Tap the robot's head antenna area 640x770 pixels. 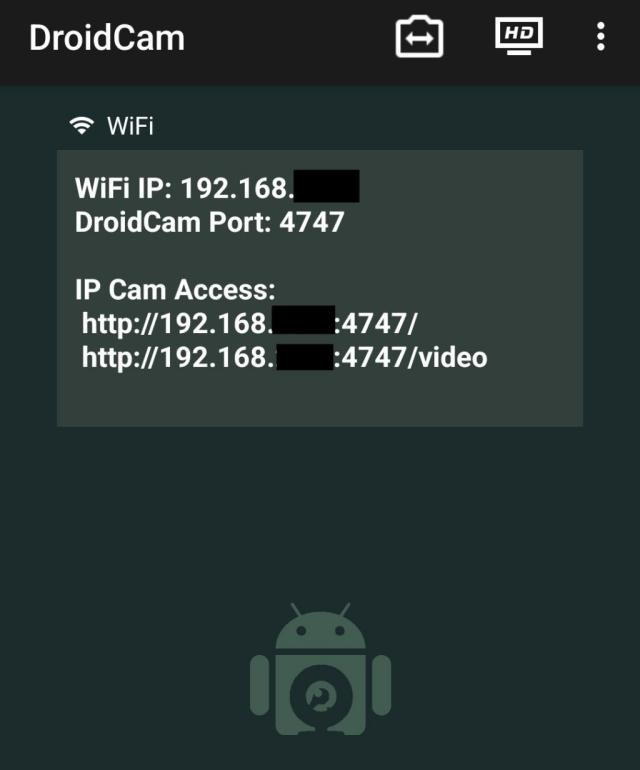pos(320,625)
